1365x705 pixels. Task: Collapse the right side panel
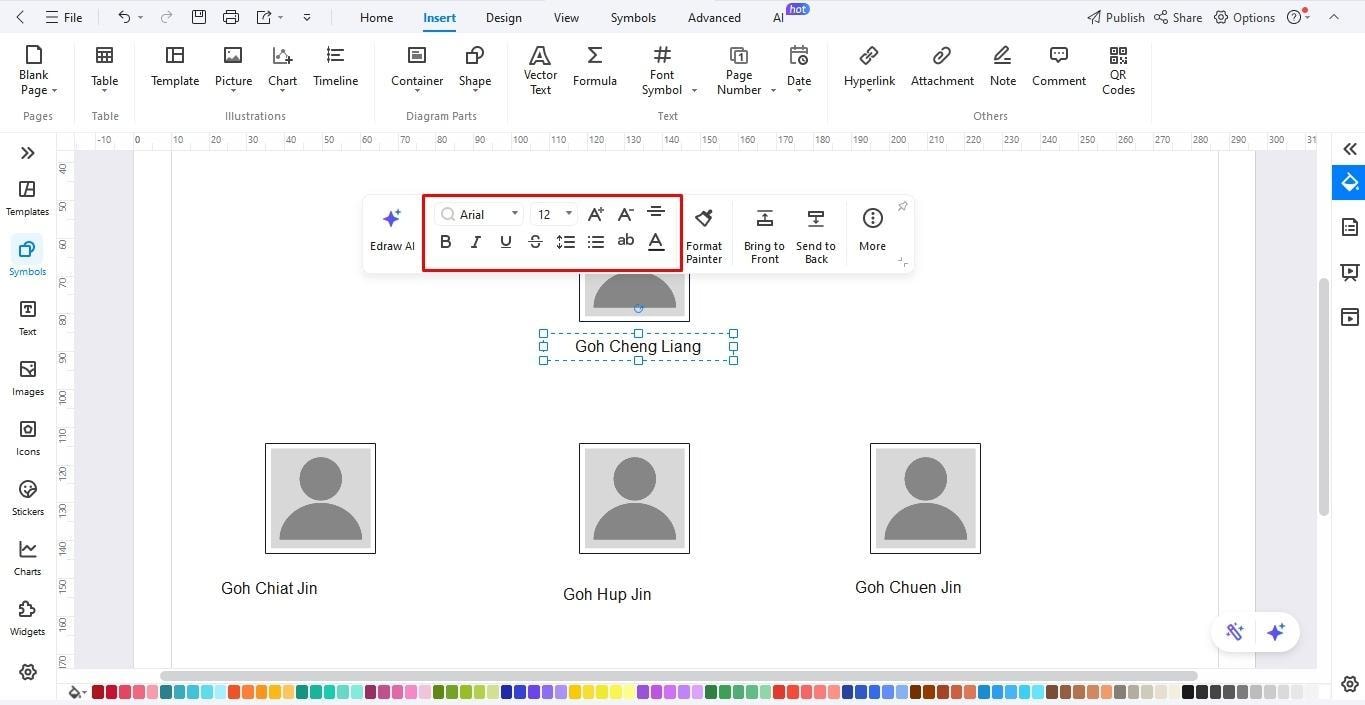pyautogui.click(x=1349, y=149)
